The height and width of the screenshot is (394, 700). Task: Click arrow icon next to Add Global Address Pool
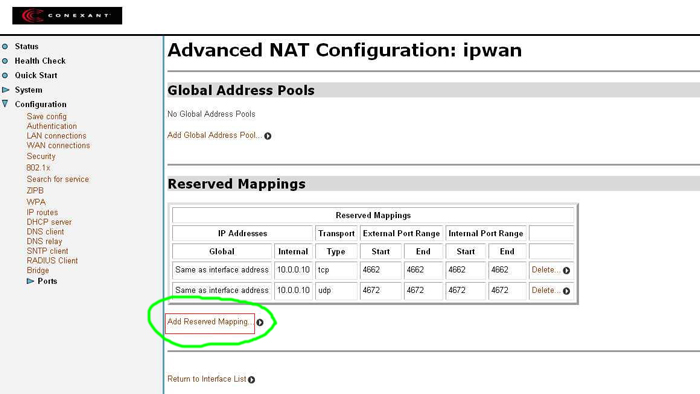click(x=267, y=136)
